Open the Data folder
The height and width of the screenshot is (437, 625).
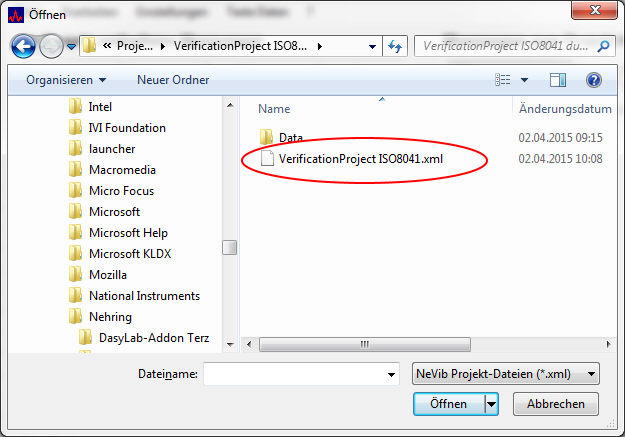290,137
